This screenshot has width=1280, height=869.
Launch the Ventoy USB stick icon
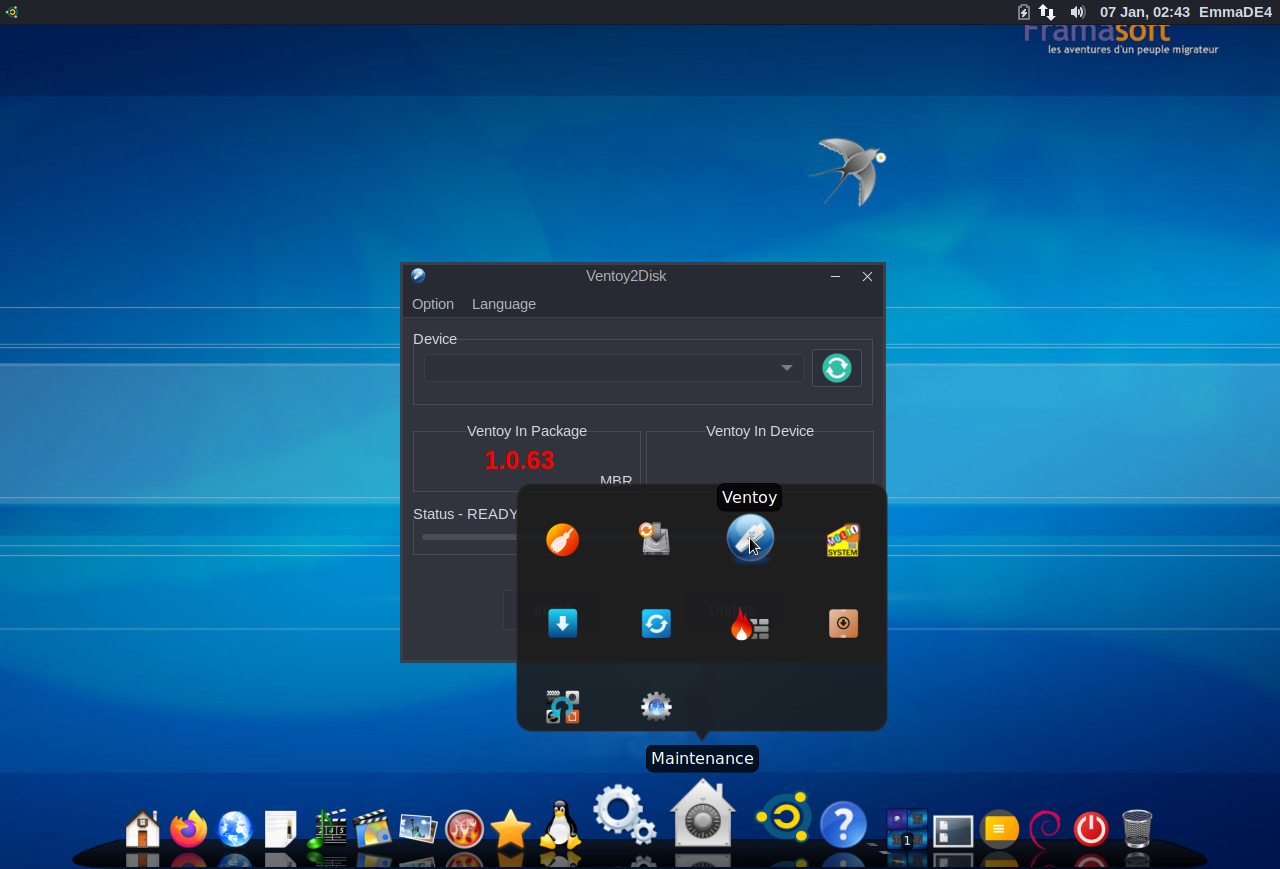(750, 538)
